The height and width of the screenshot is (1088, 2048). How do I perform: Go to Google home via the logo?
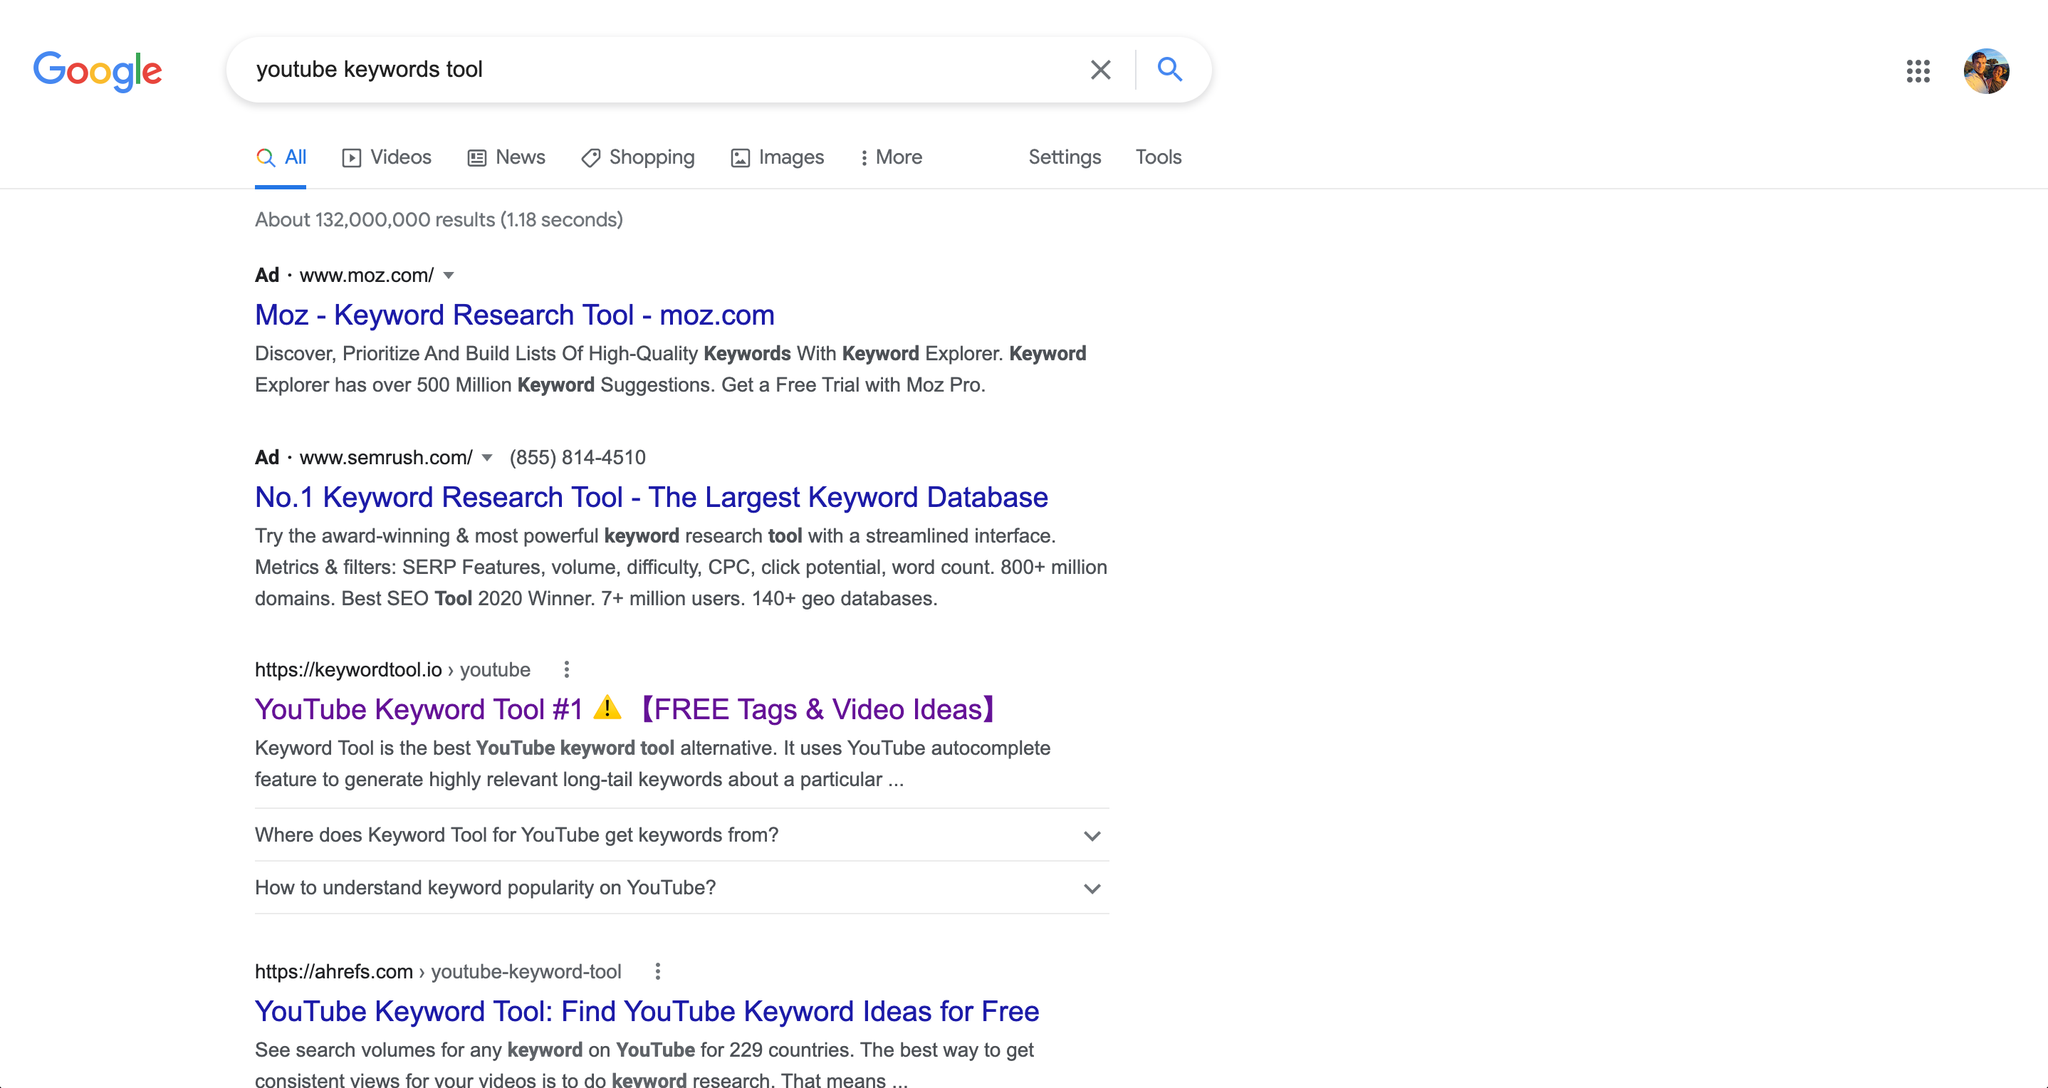pos(97,71)
